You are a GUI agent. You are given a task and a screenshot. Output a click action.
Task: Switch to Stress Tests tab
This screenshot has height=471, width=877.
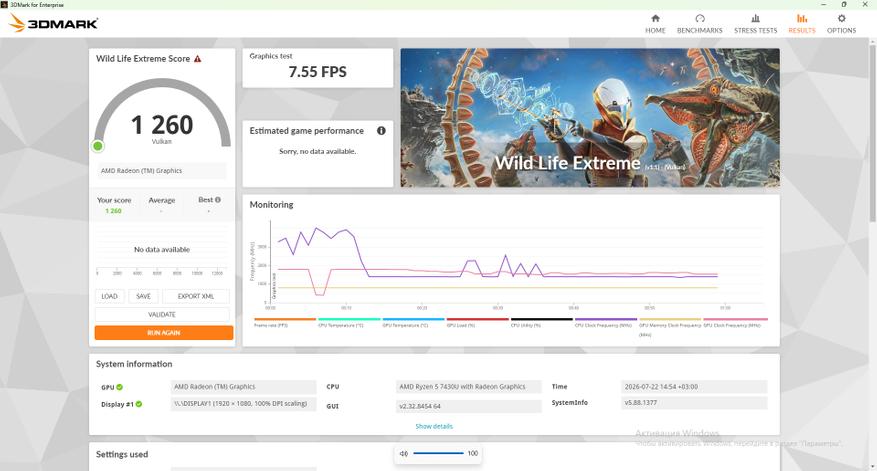(755, 23)
